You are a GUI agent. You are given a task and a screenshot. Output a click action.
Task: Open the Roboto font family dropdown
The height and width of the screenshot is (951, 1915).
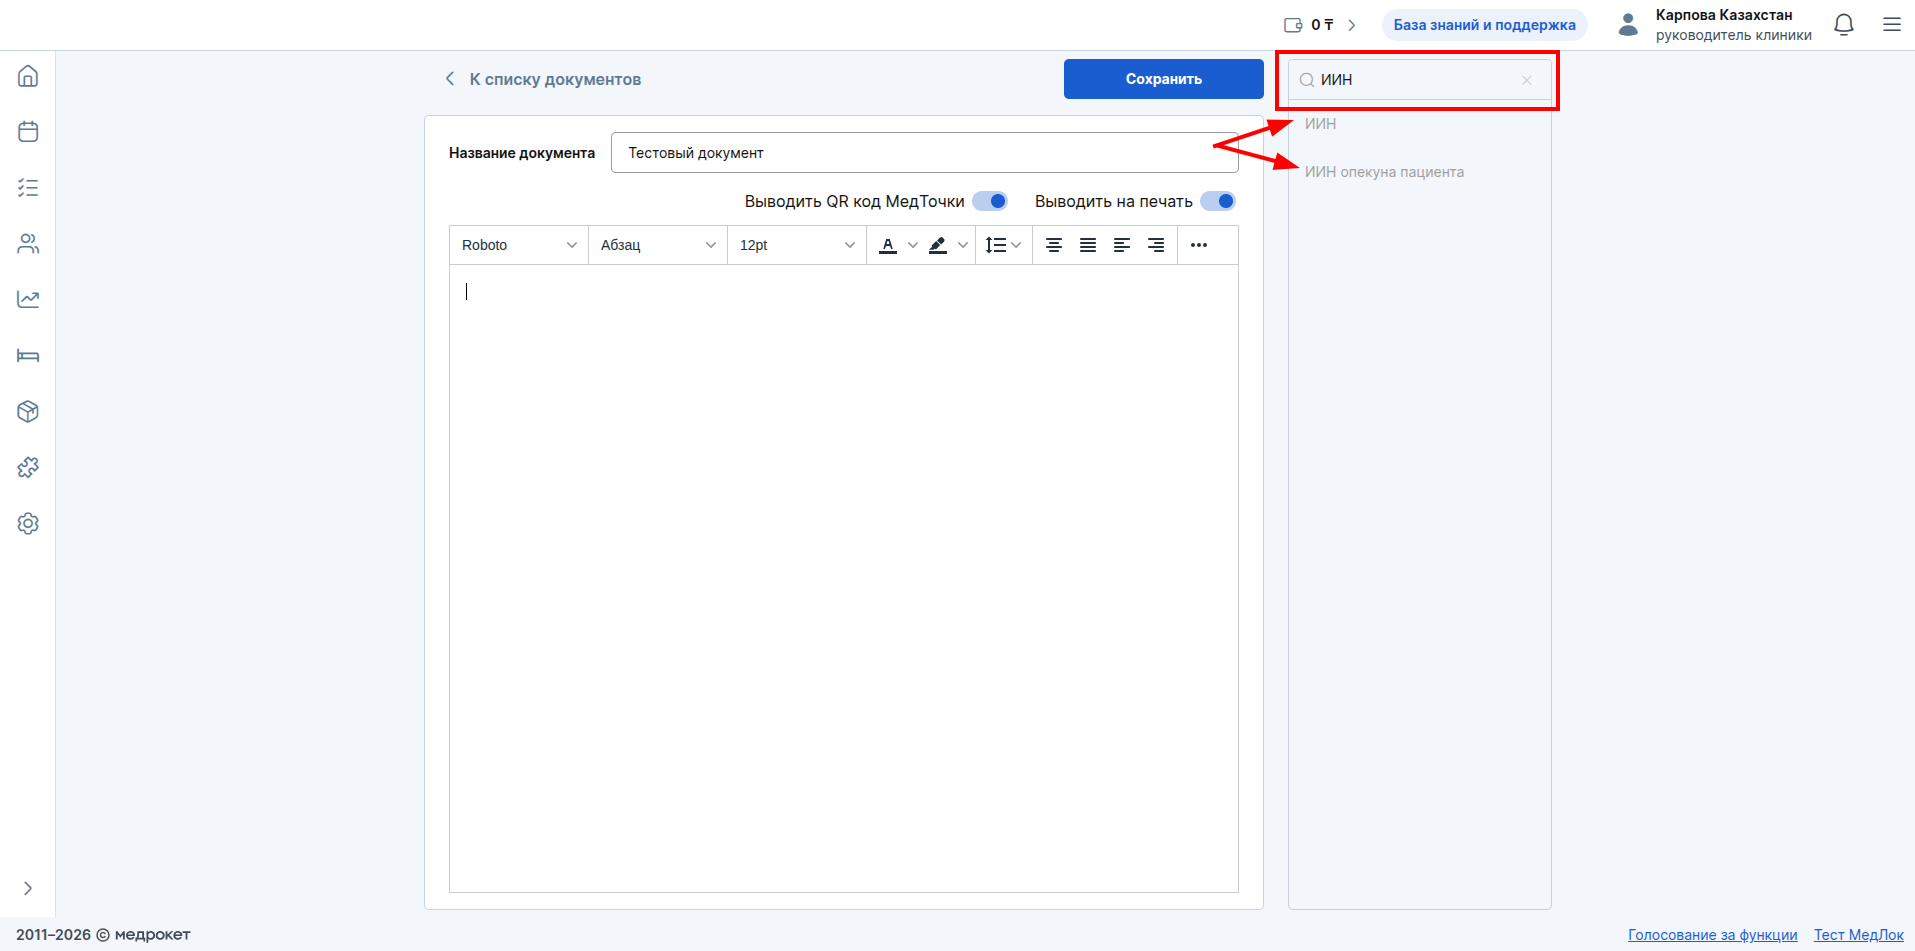[x=518, y=245]
